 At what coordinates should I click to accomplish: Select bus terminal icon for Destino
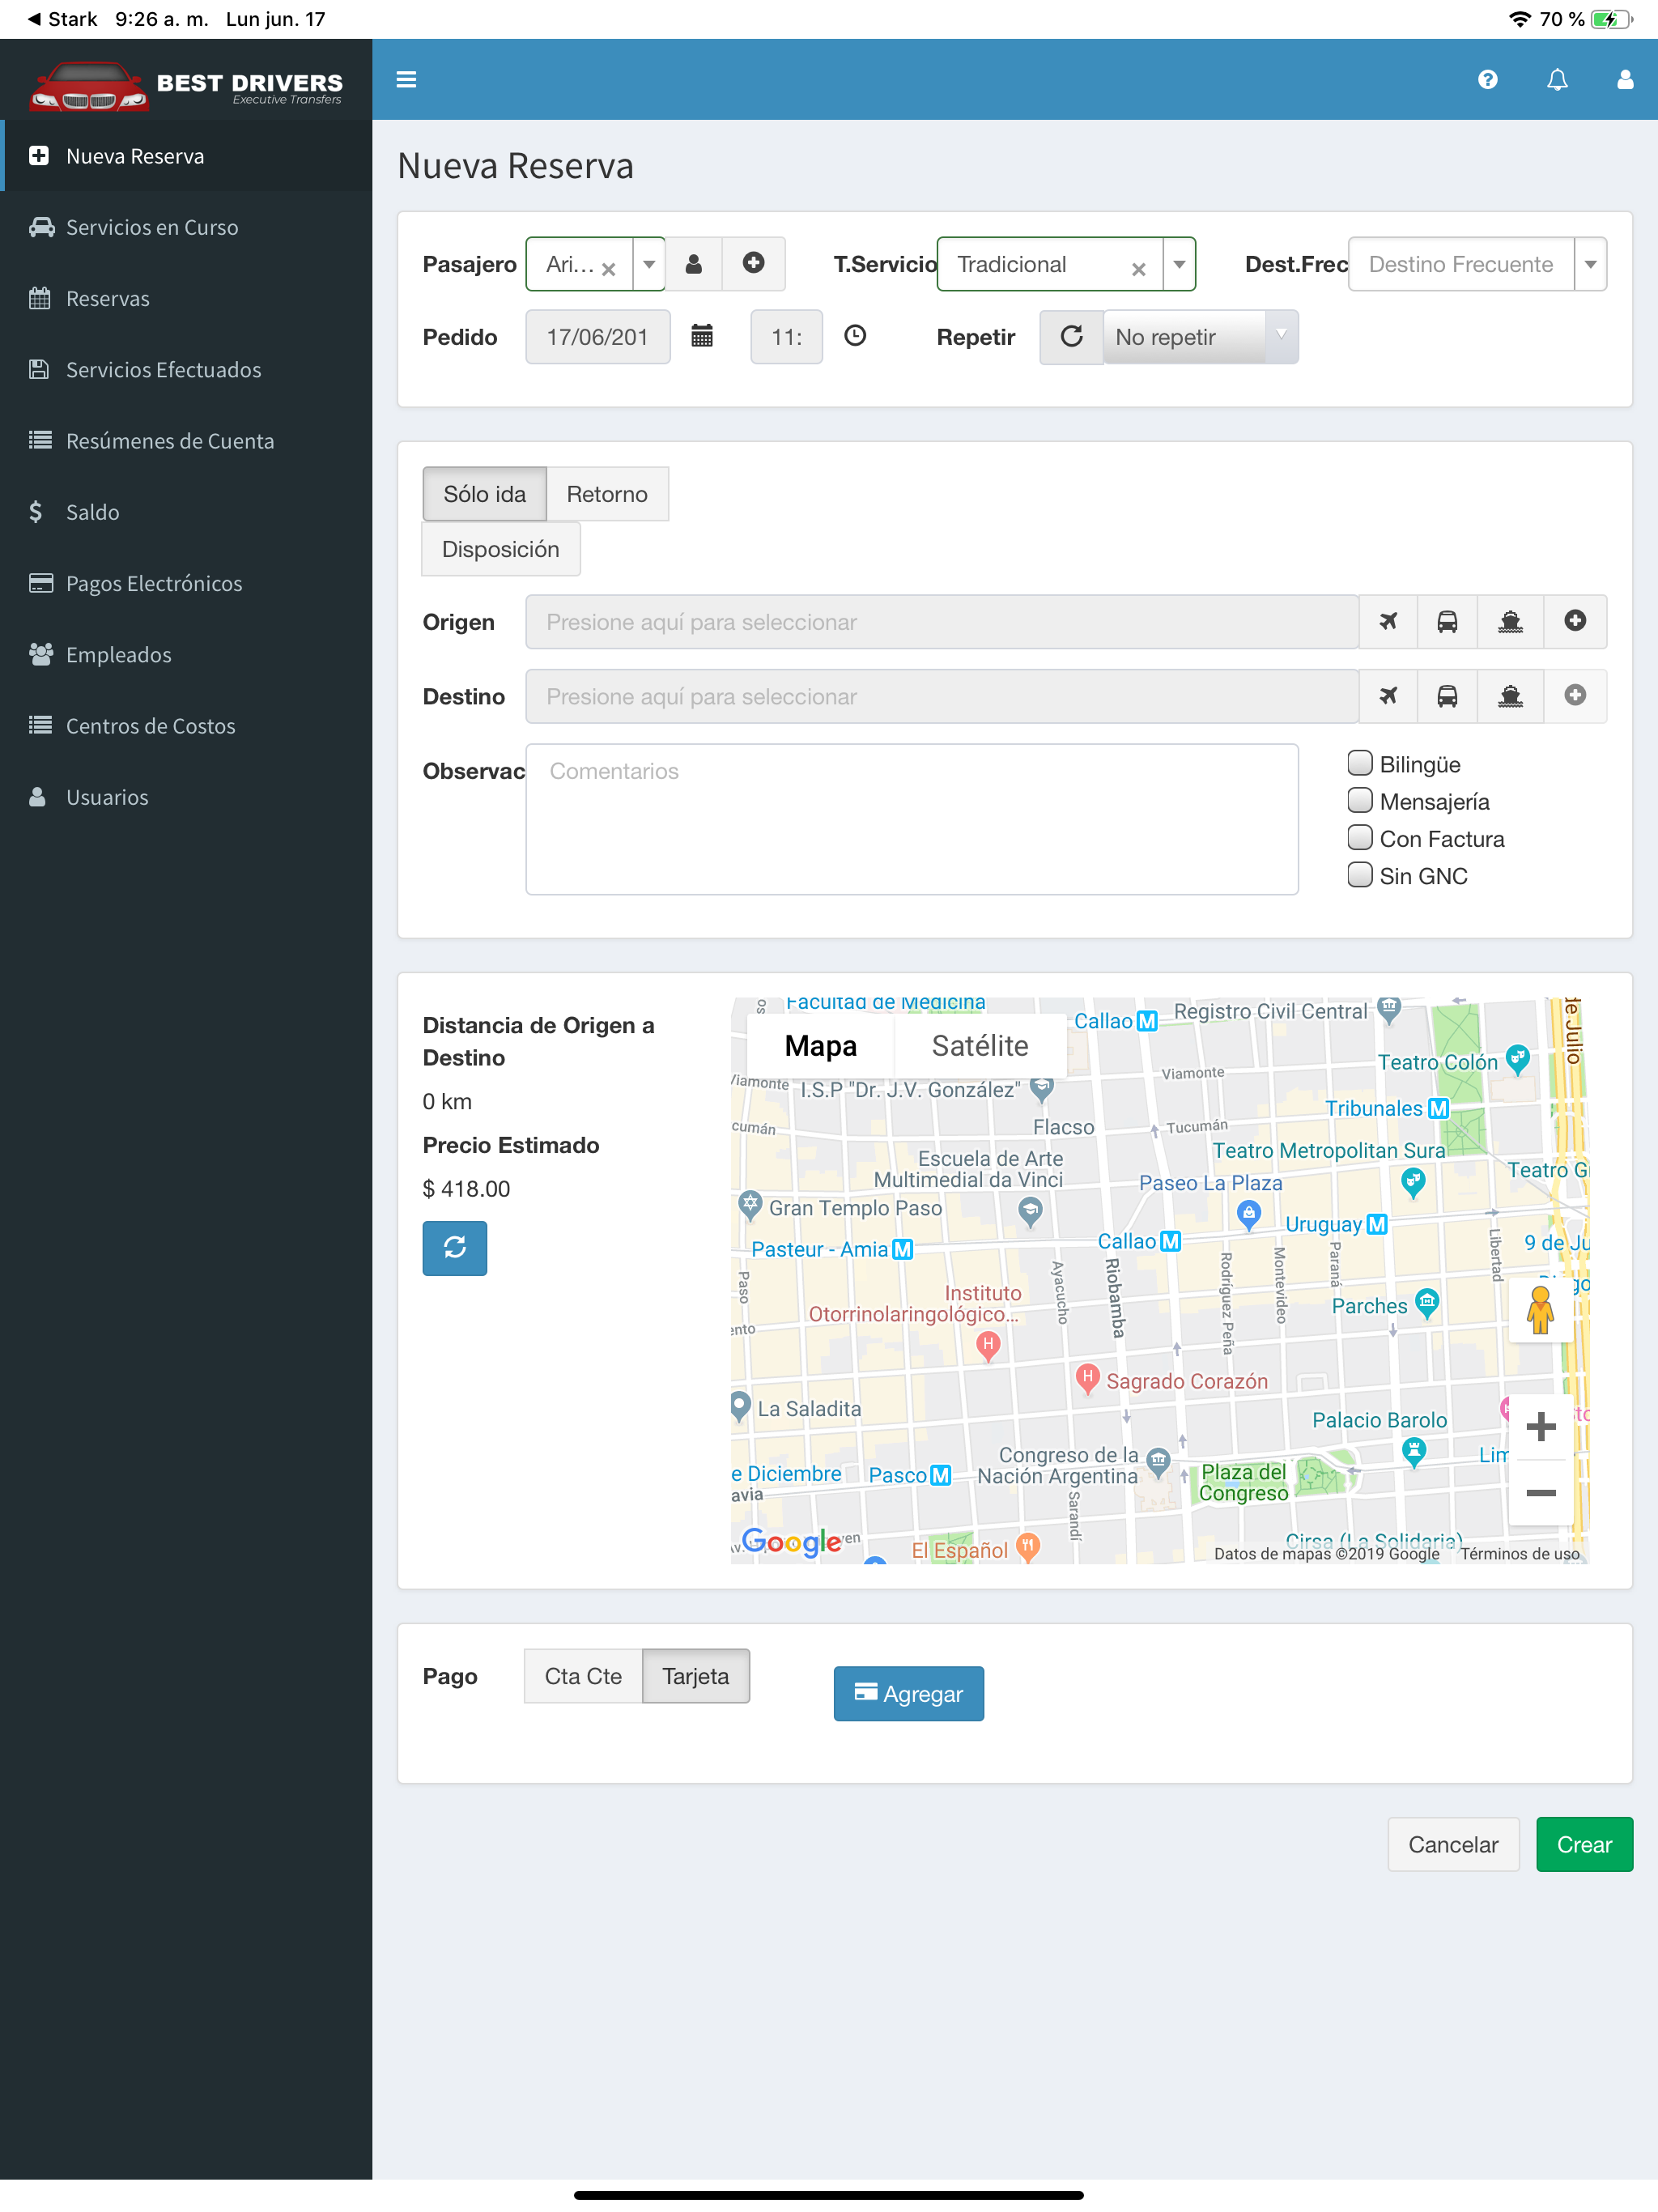point(1447,696)
